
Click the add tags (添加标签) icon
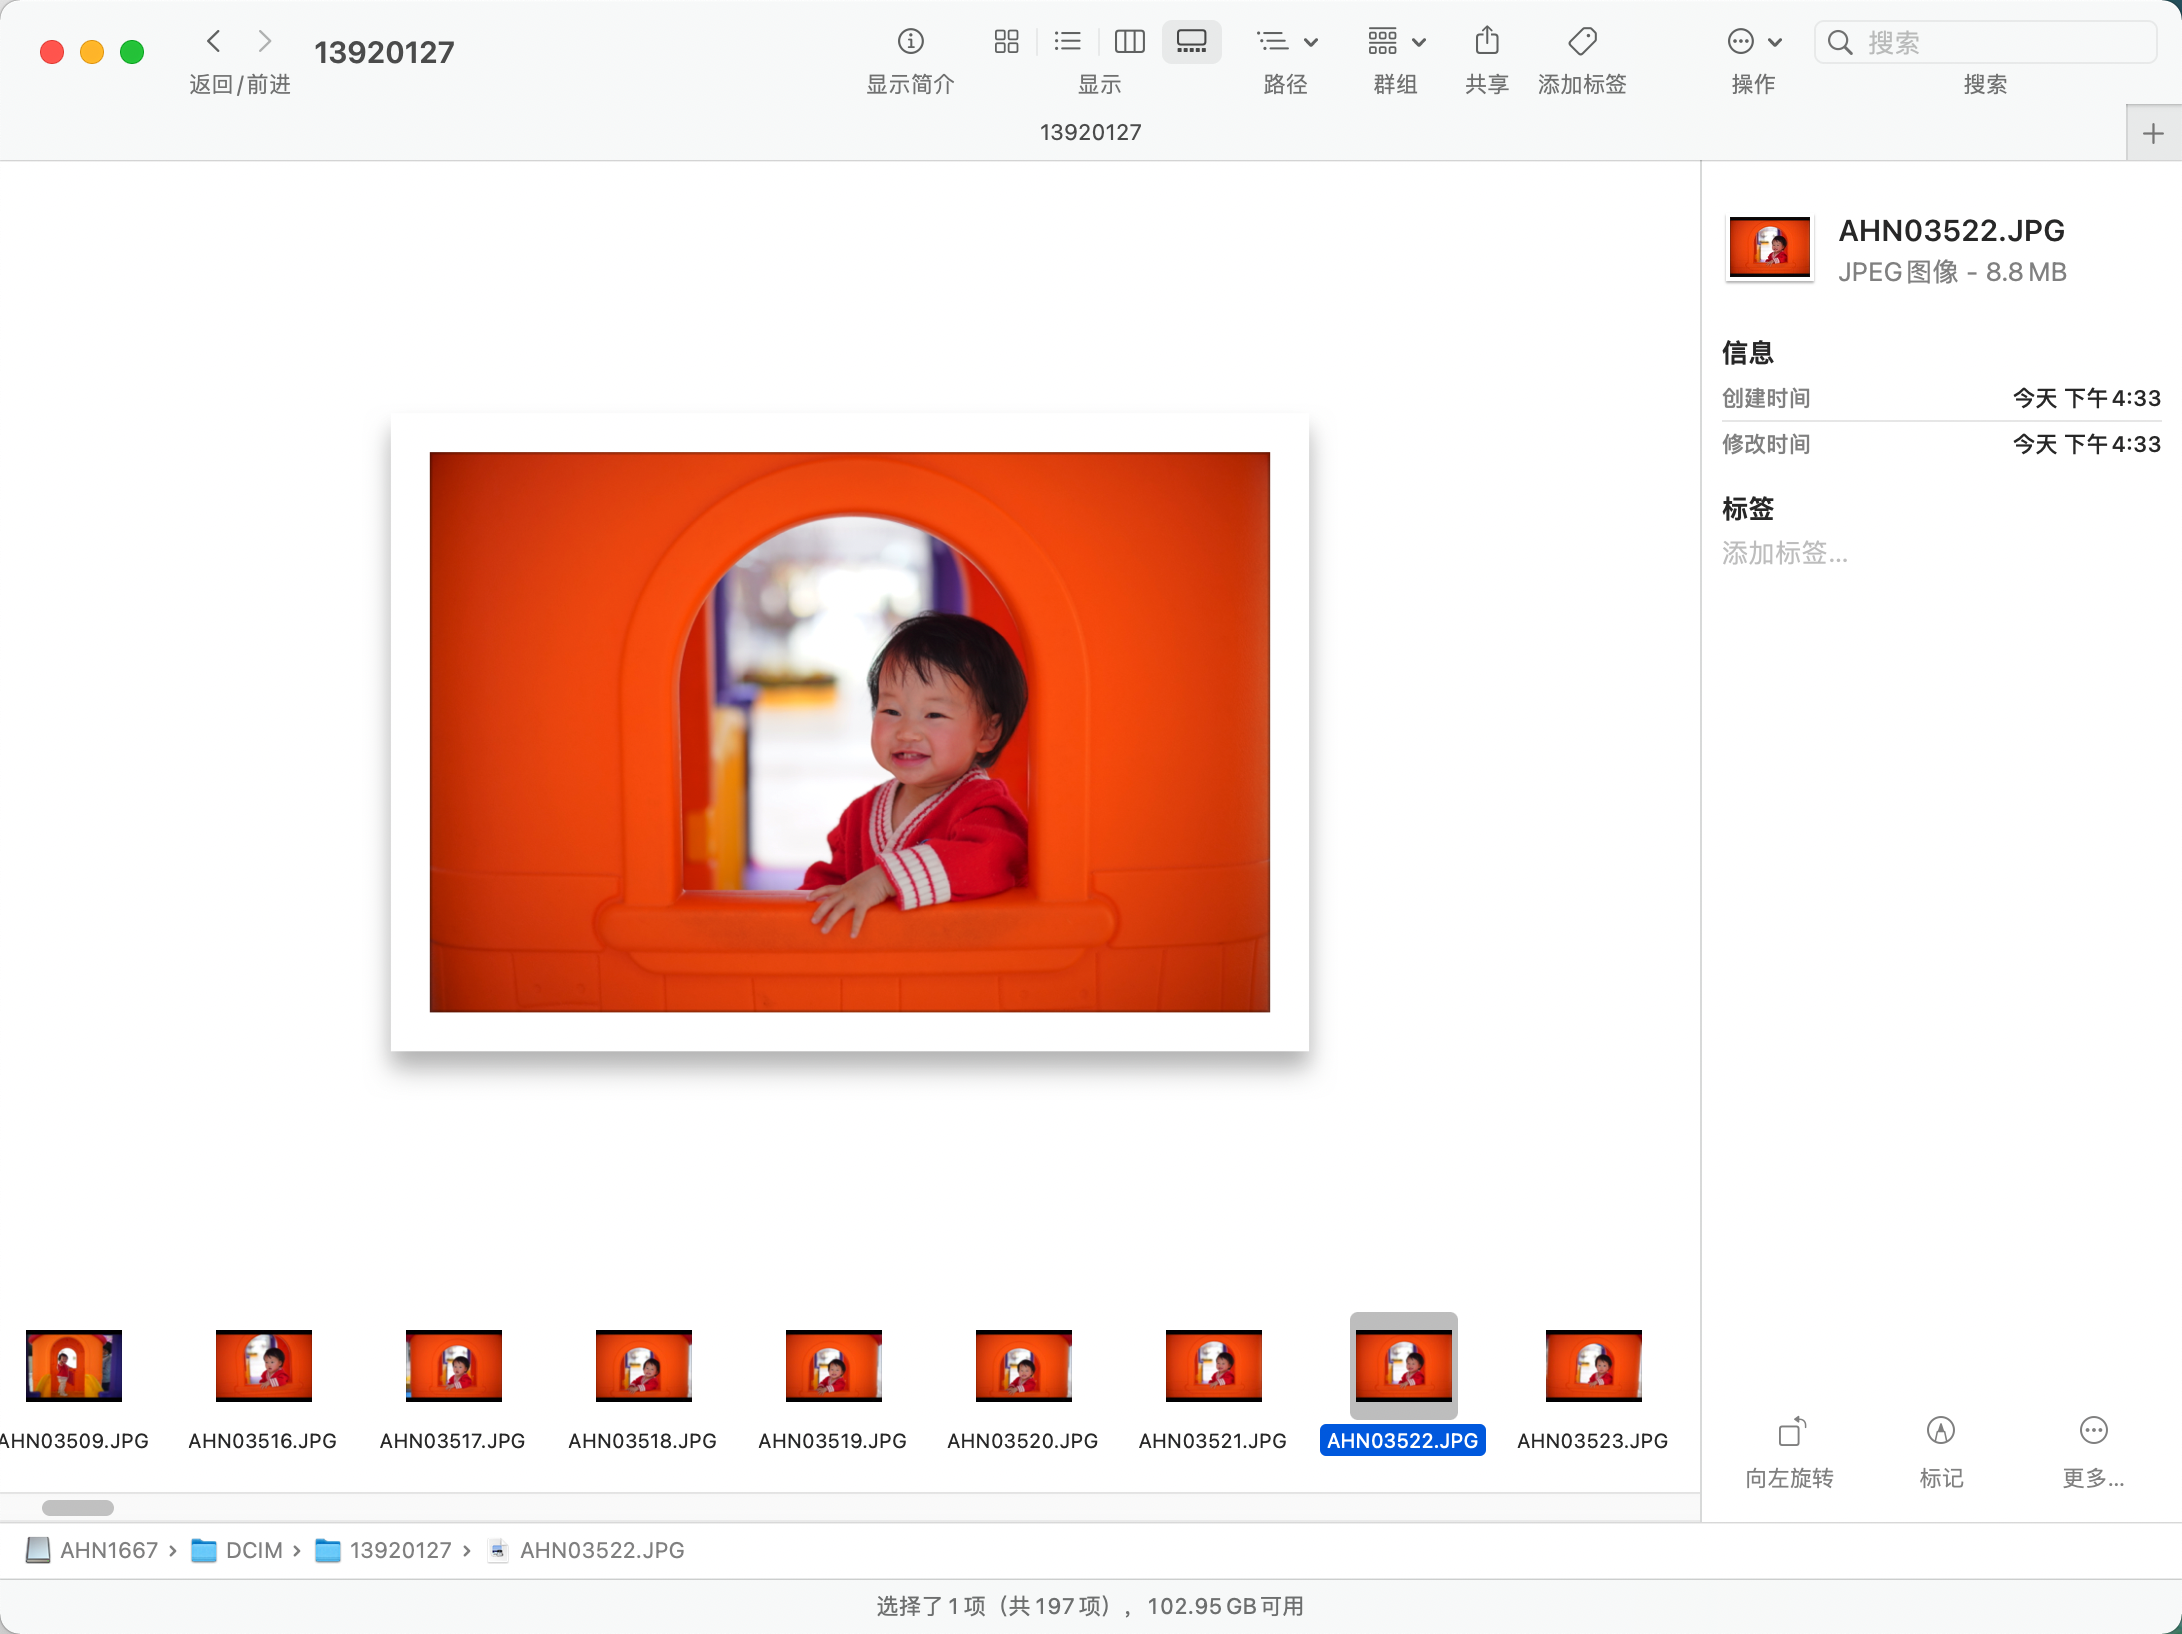point(1582,42)
